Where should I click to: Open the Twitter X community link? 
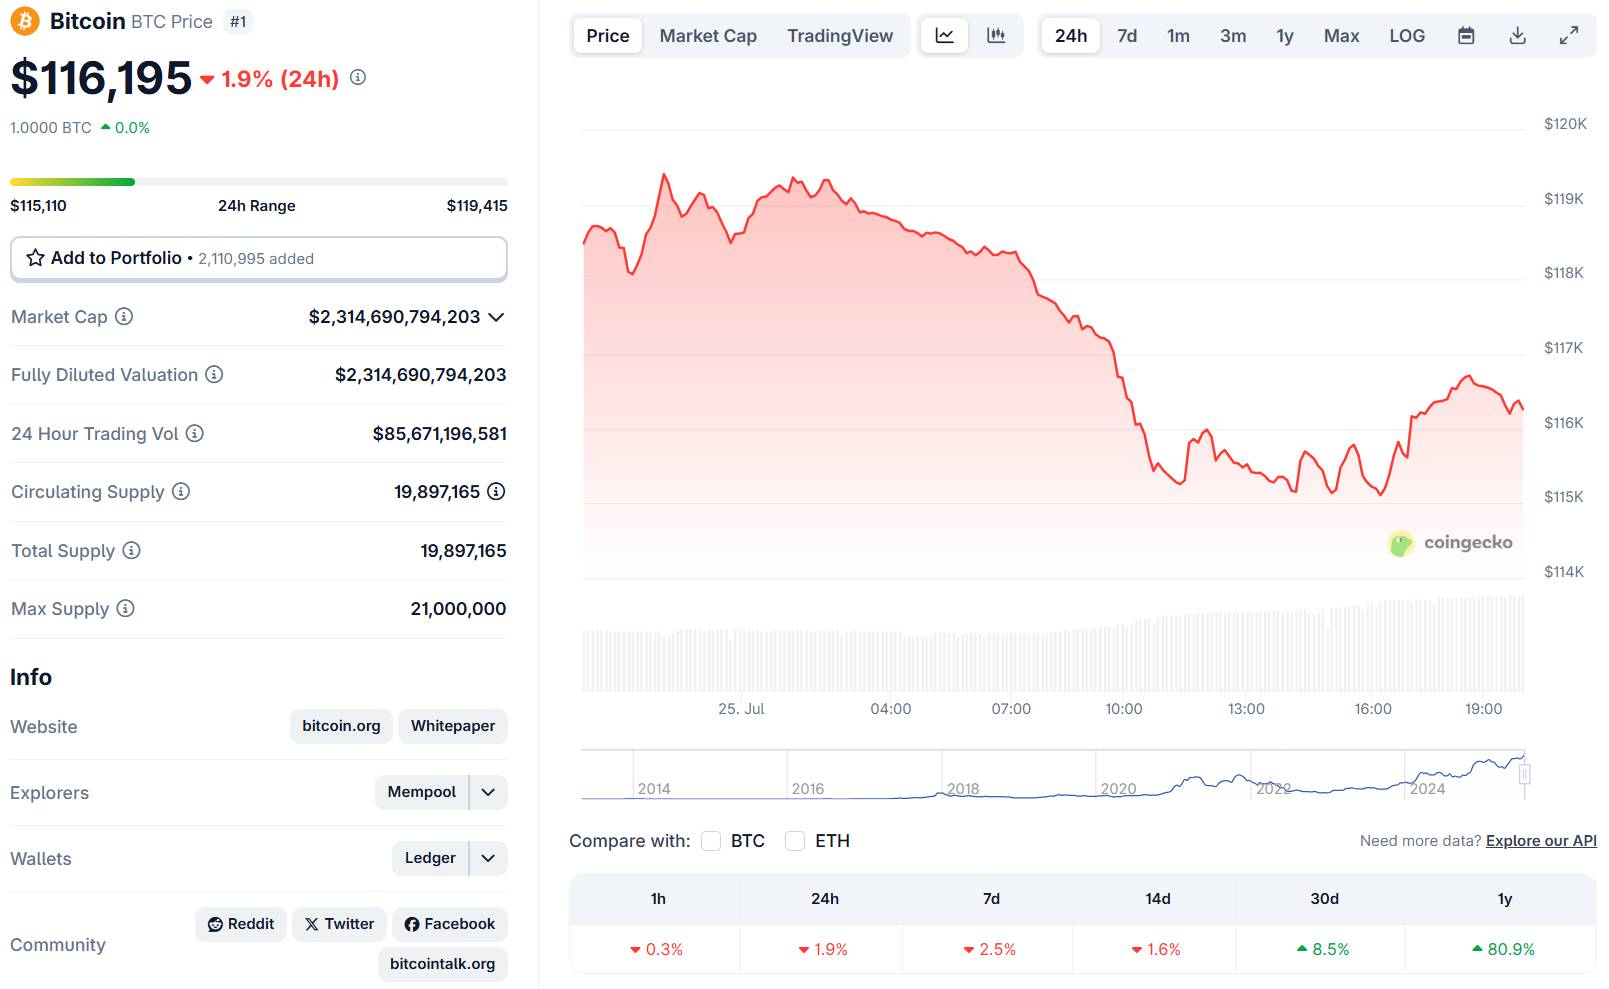coord(339,924)
